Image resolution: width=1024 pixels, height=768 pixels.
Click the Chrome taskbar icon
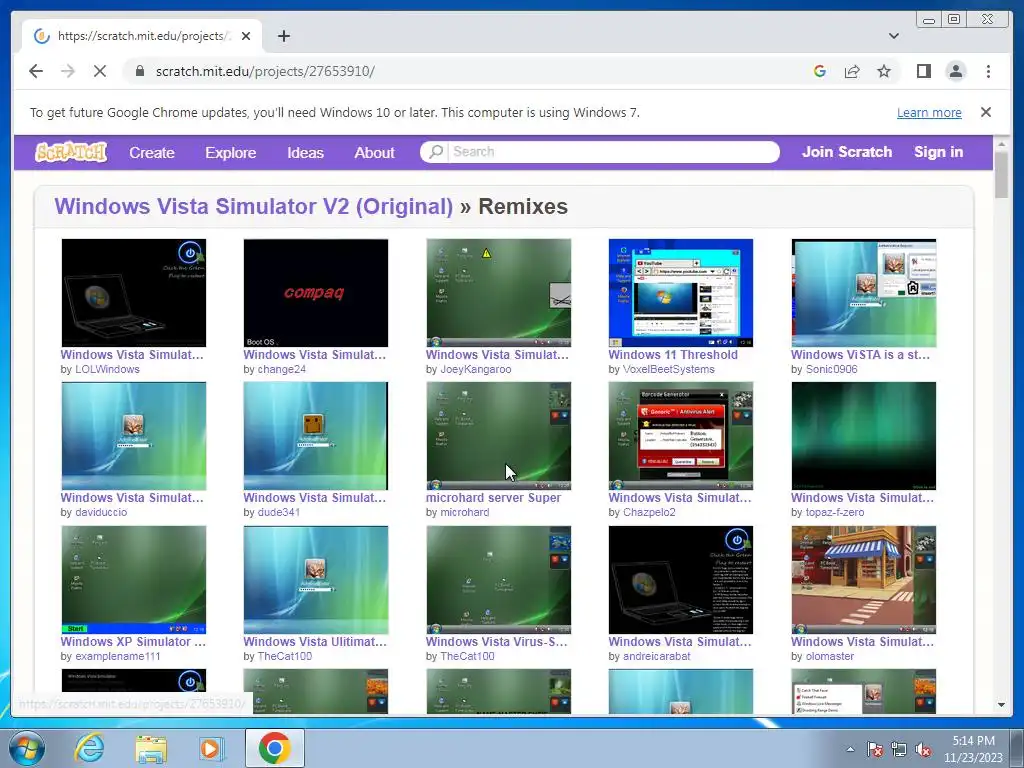(274, 748)
